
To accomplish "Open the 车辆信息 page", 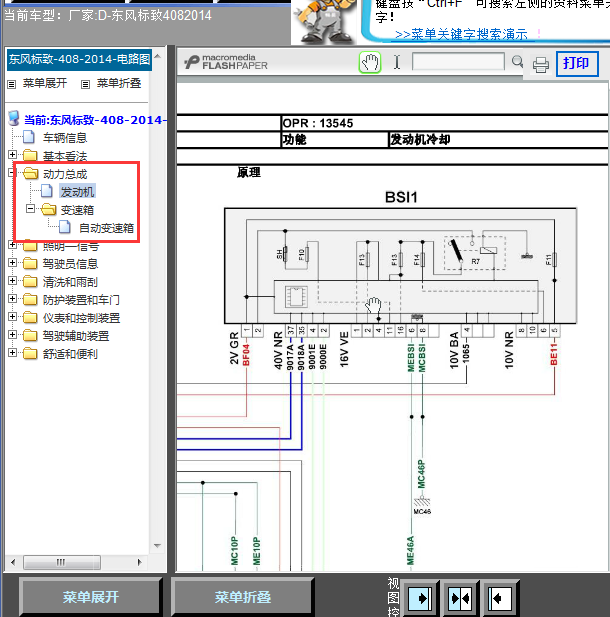I will 65,138.
